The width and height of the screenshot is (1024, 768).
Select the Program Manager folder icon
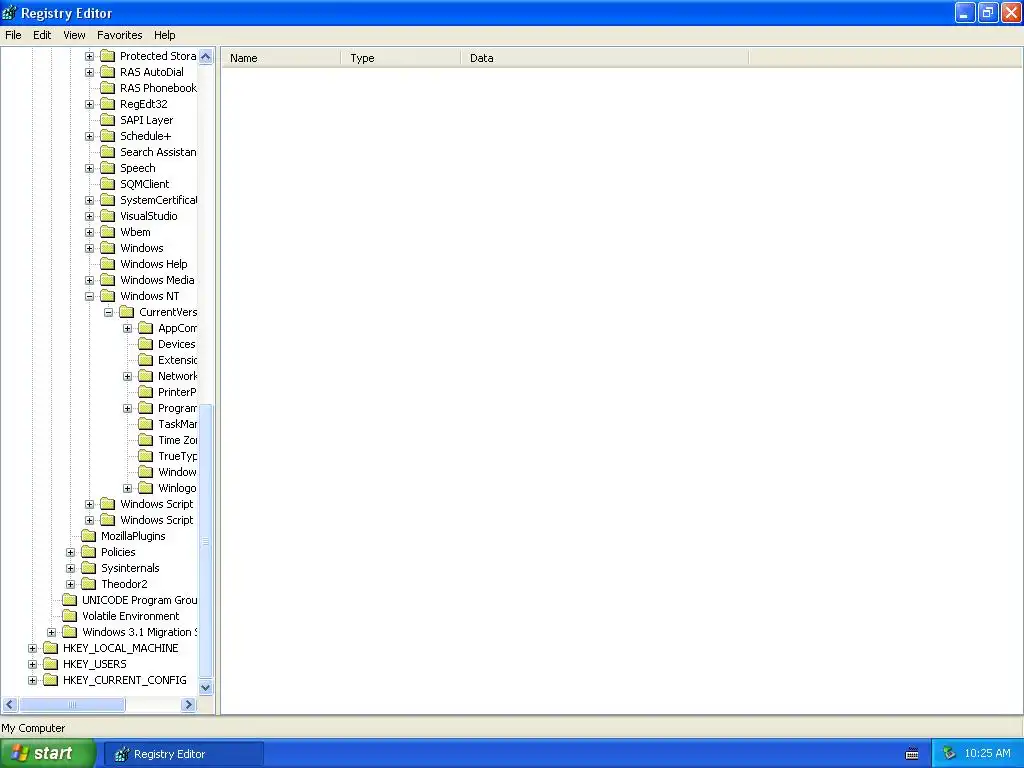[x=146, y=408]
